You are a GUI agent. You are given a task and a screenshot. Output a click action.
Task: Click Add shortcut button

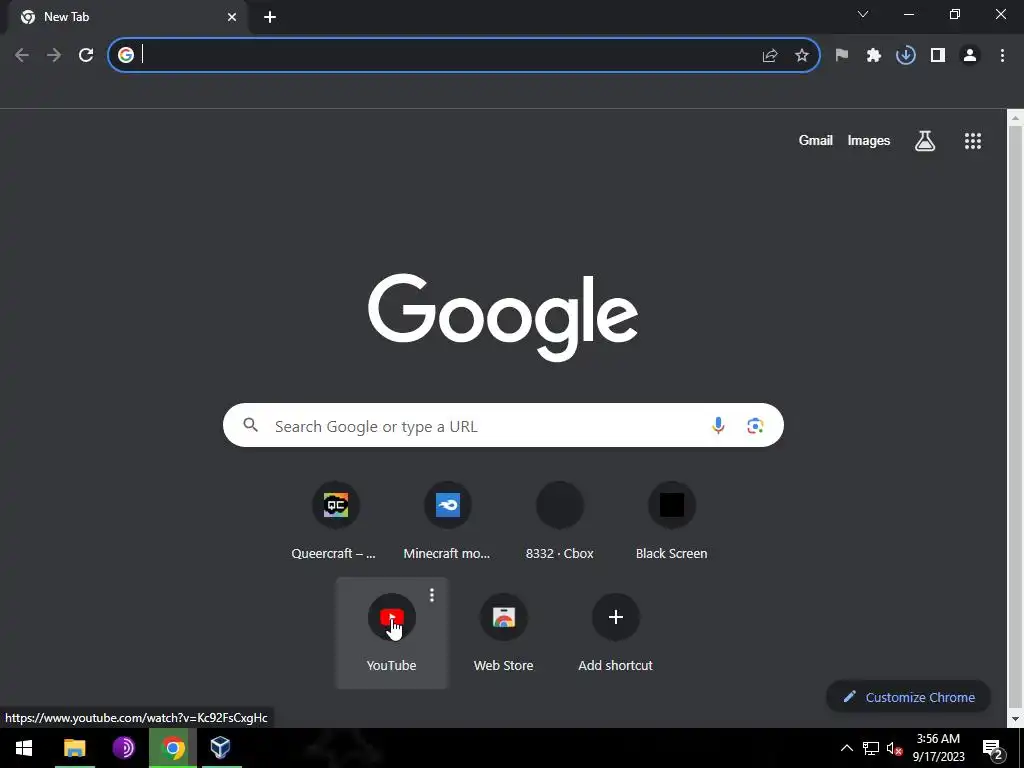[615, 633]
